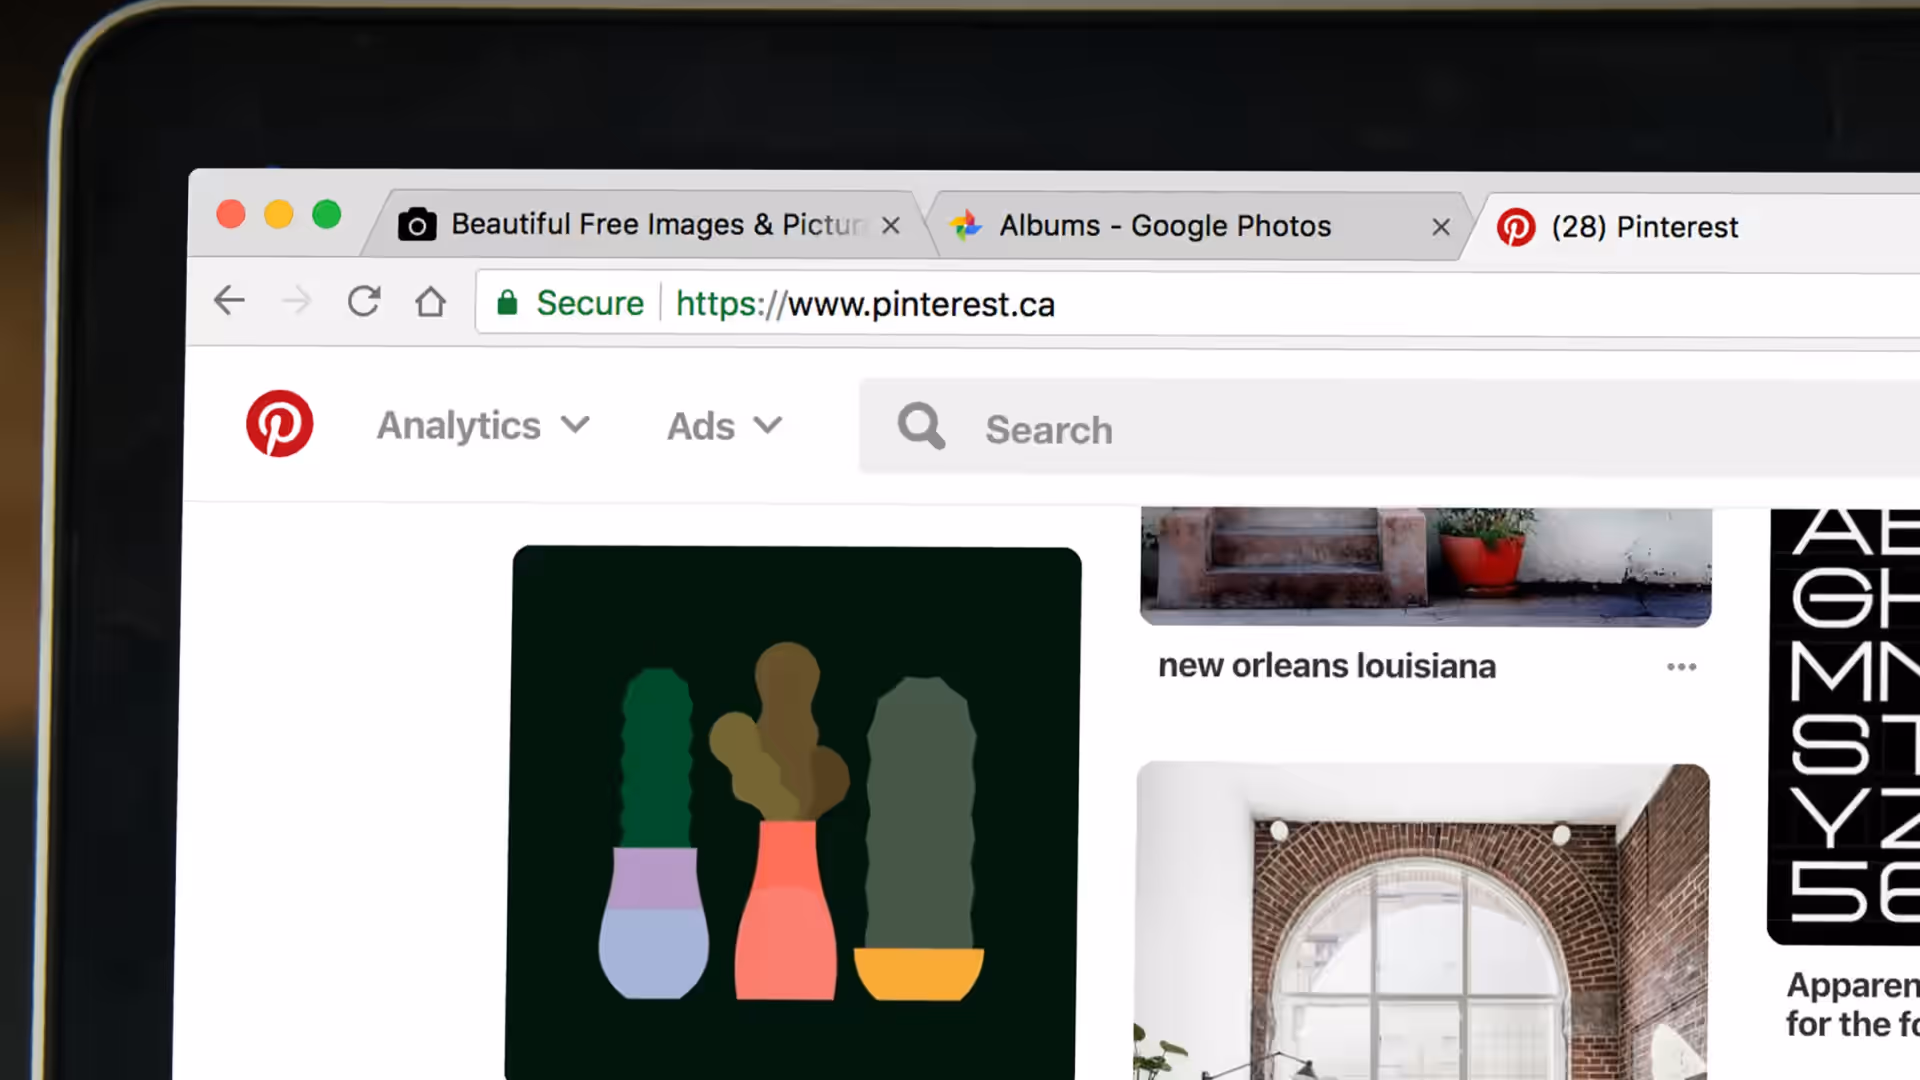Click the browser back arrow
Image resolution: width=1920 pixels, height=1080 pixels.
229,300
